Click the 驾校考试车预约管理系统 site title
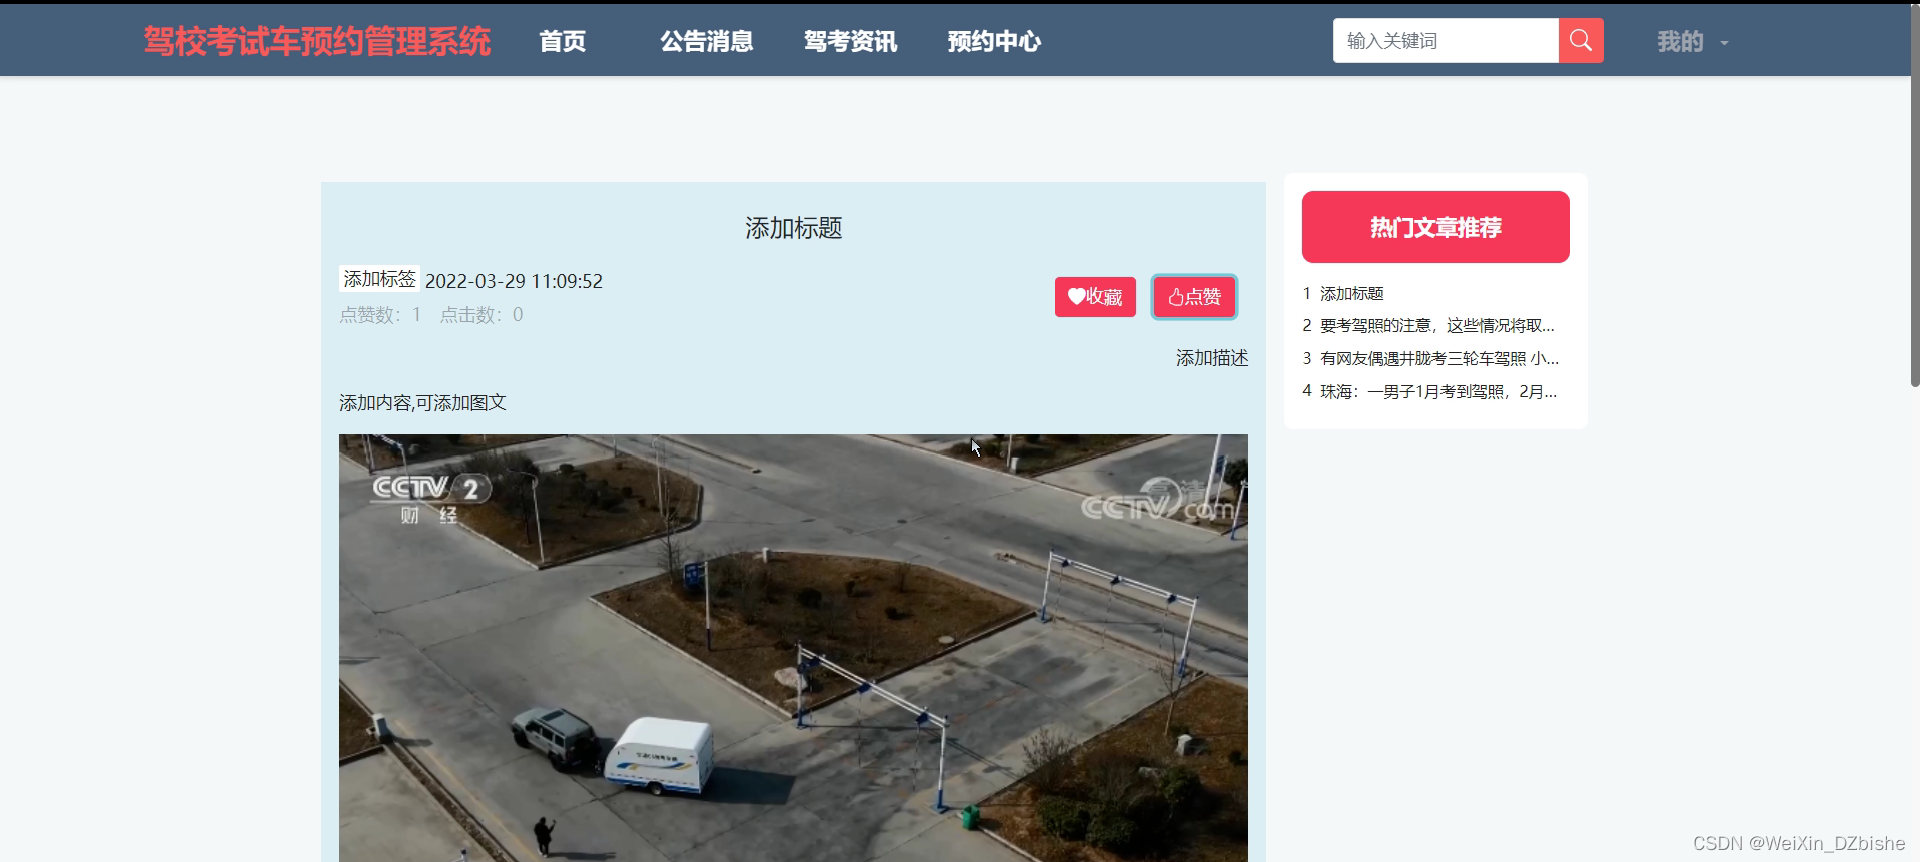Viewport: 1920px width, 862px height. (317, 41)
